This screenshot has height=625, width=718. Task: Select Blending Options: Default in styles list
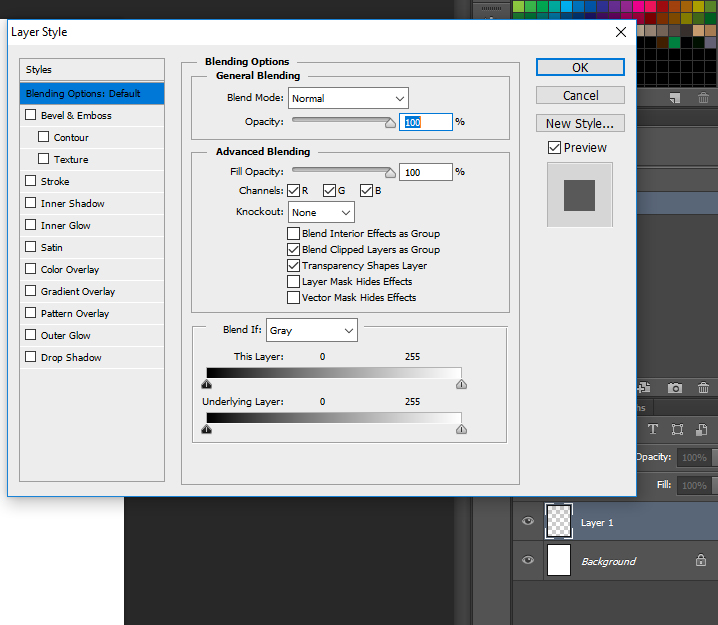(92, 93)
